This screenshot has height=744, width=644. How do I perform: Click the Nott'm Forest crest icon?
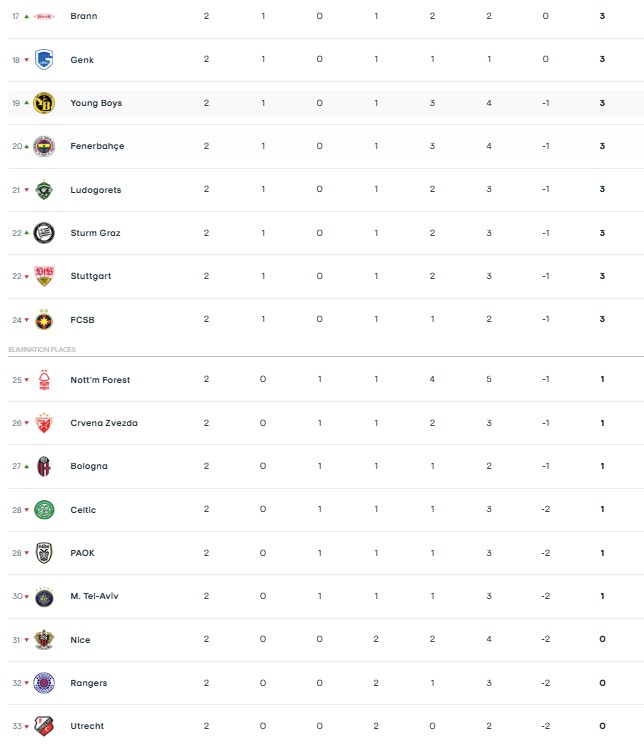pyautogui.click(x=44, y=380)
